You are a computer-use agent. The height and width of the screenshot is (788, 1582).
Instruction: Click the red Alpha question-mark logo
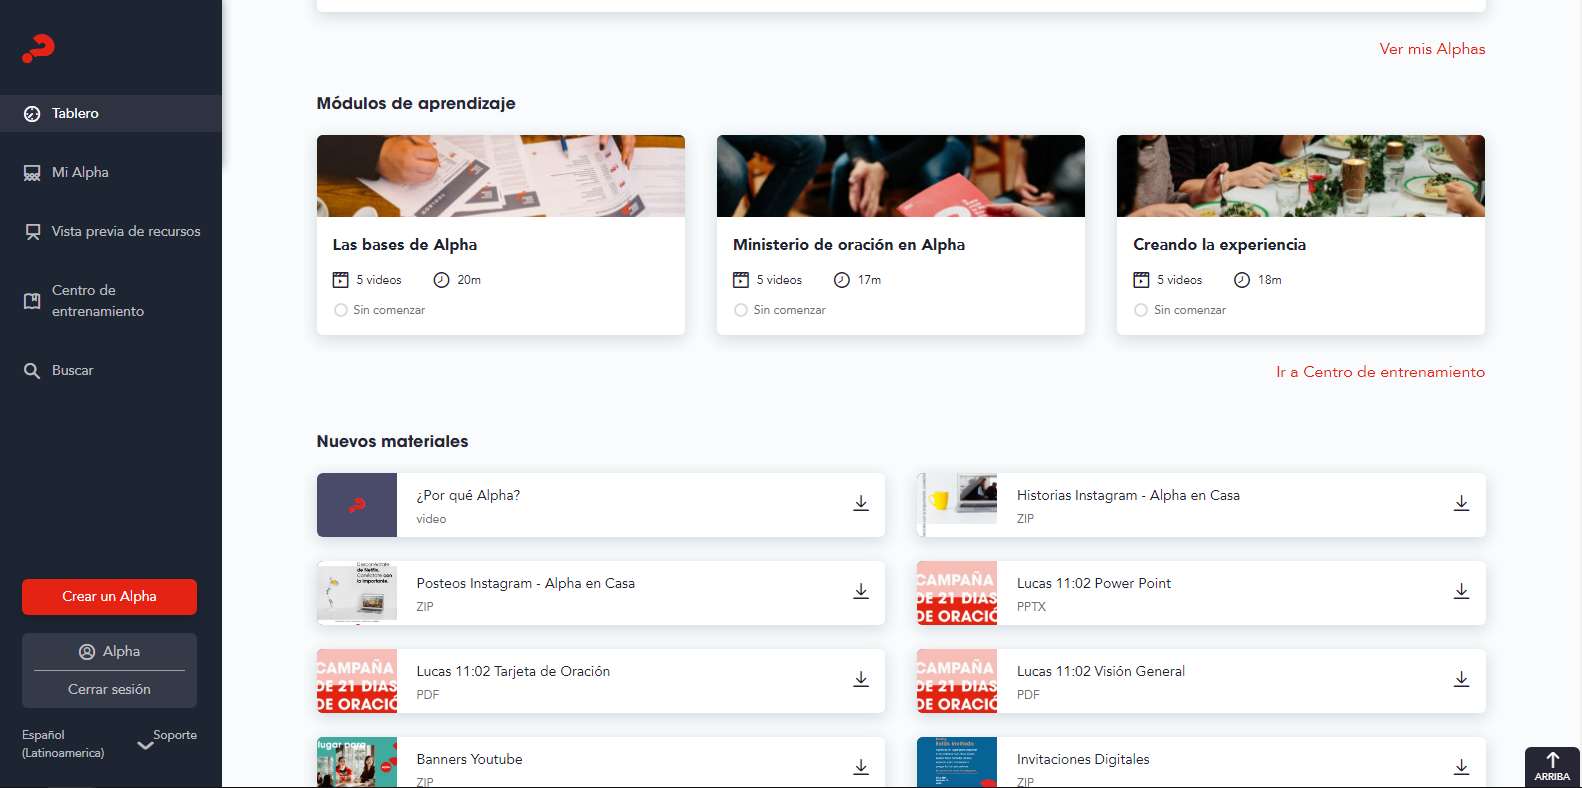pos(38,48)
